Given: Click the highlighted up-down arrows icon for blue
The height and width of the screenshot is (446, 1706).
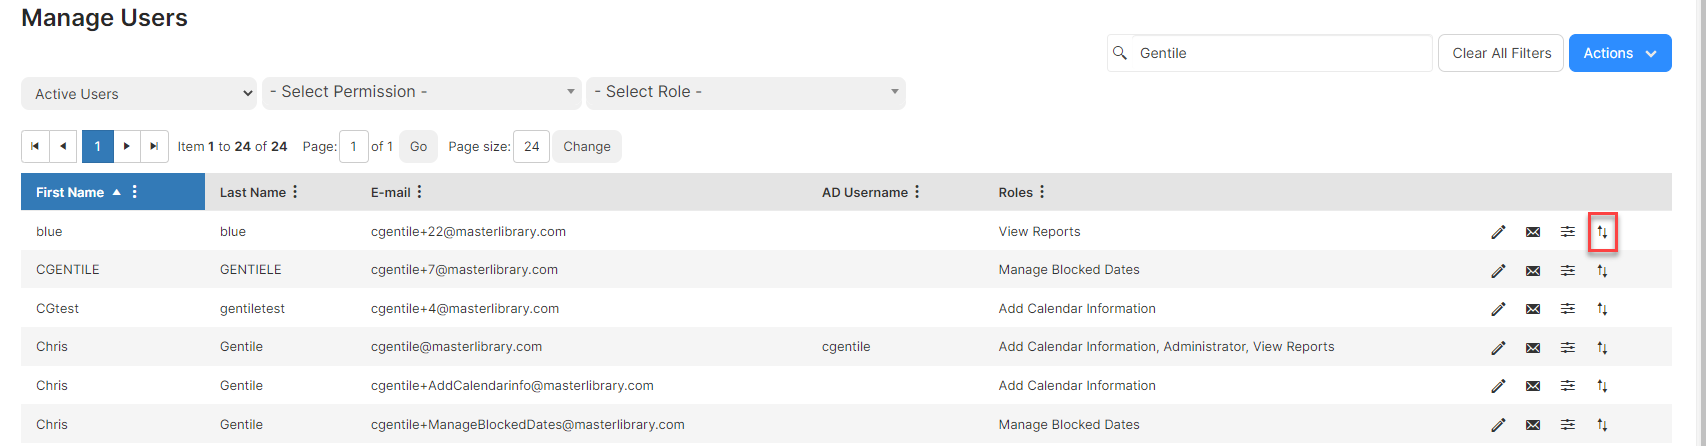Looking at the screenshot, I should (1602, 232).
